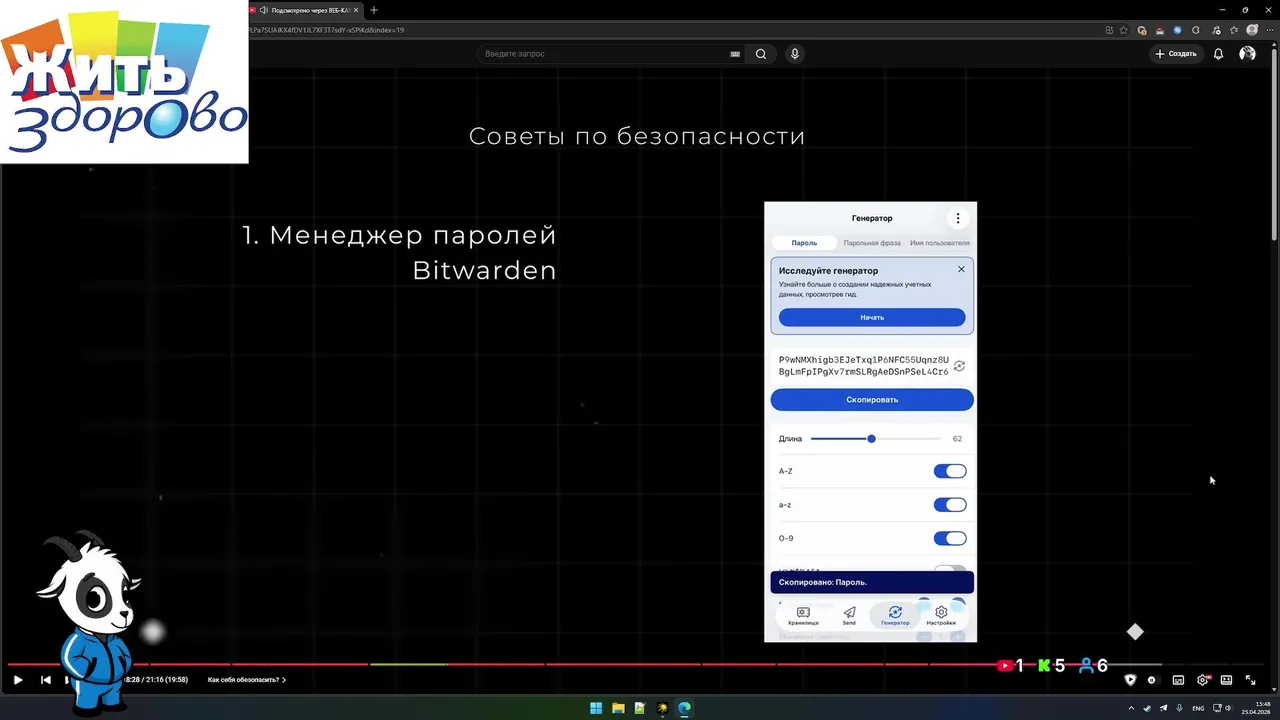Adjust the Длина length slider handle
This screenshot has width=1280, height=720.
871,439
